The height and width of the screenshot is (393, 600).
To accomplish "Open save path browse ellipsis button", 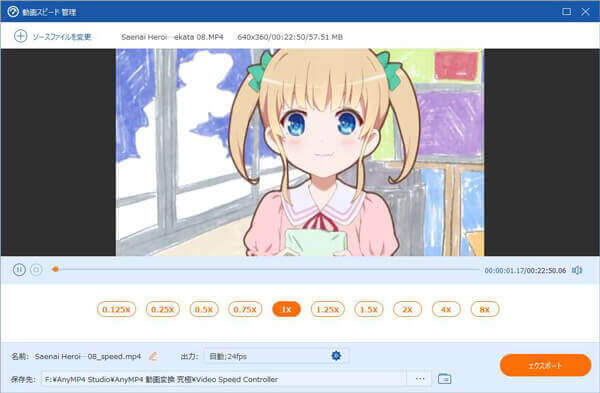I will coord(420,379).
